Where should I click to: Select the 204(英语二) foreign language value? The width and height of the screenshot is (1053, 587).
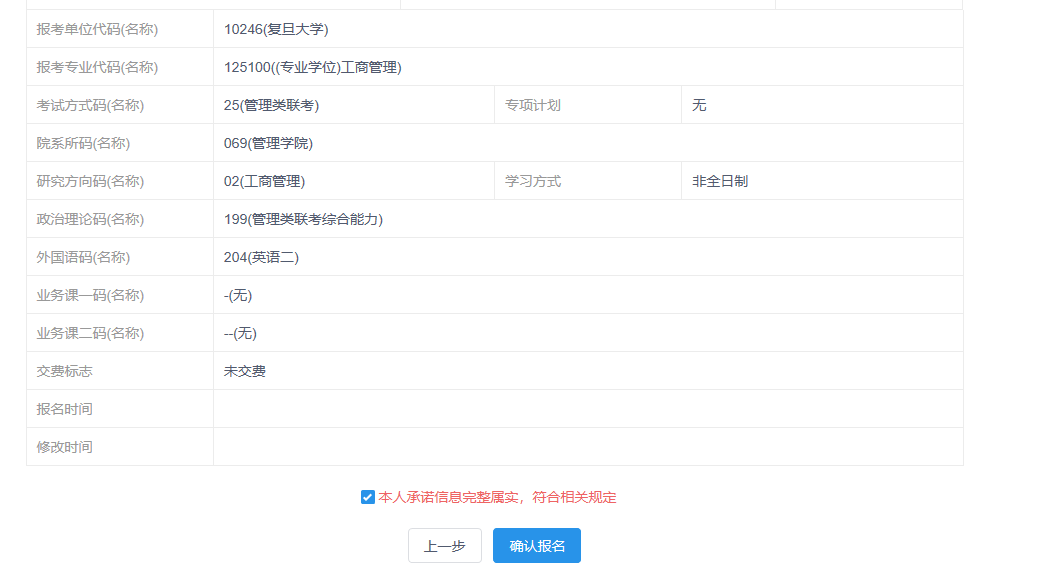[261, 257]
